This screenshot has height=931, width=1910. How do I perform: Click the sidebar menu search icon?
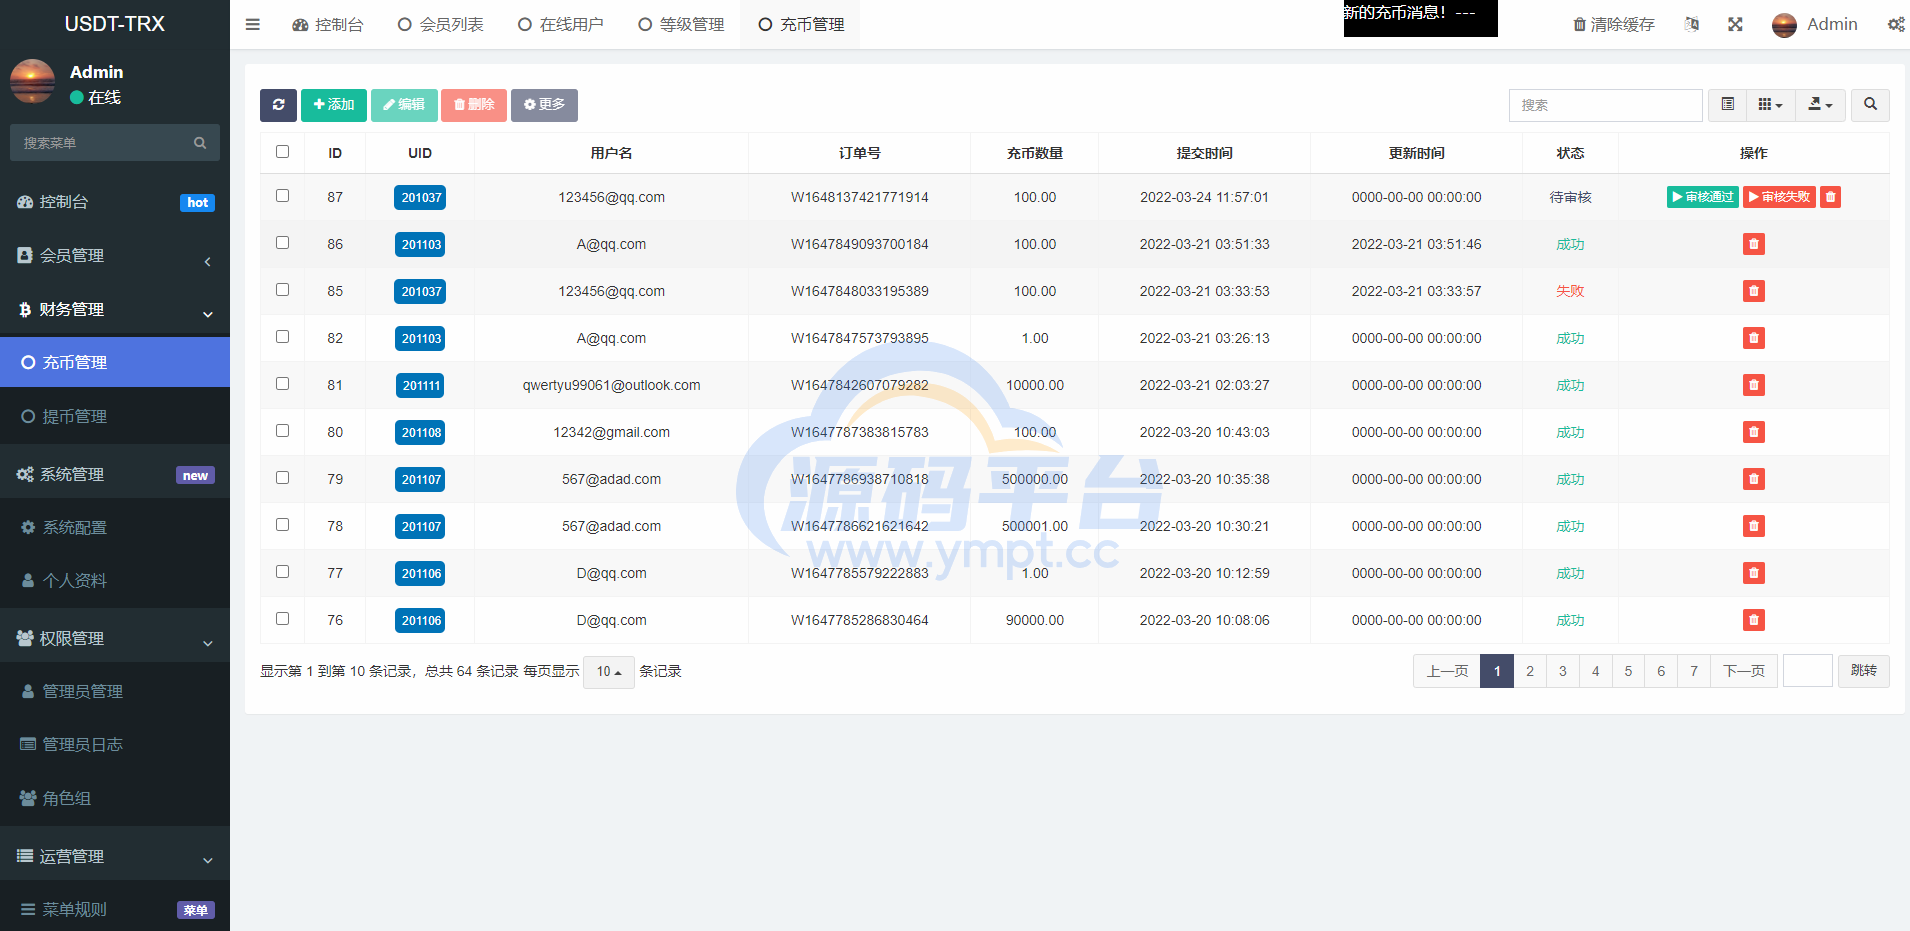200,143
